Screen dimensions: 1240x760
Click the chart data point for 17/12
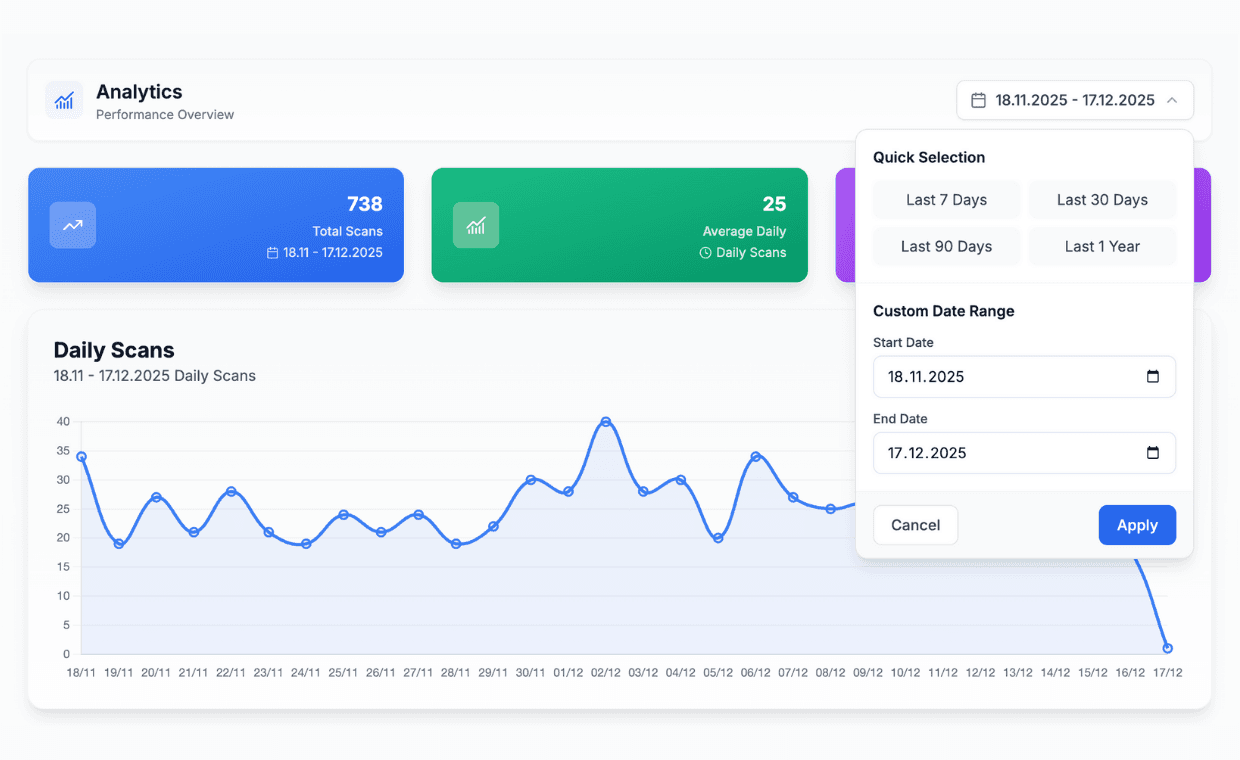[x=1167, y=648]
